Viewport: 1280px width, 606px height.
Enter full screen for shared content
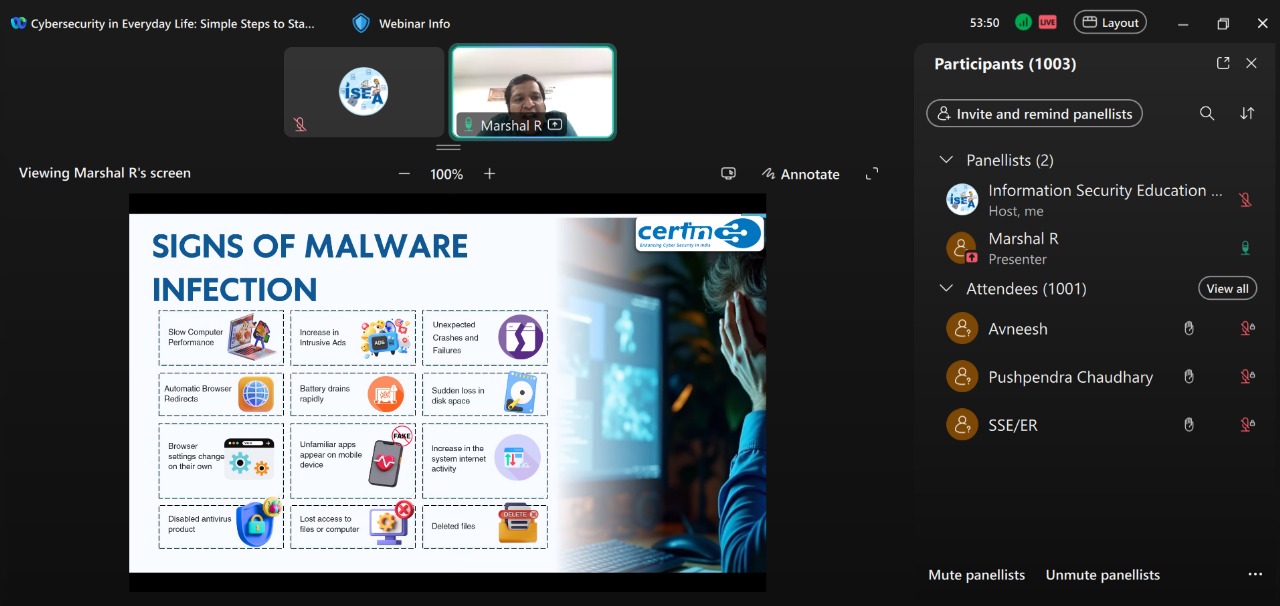872,174
